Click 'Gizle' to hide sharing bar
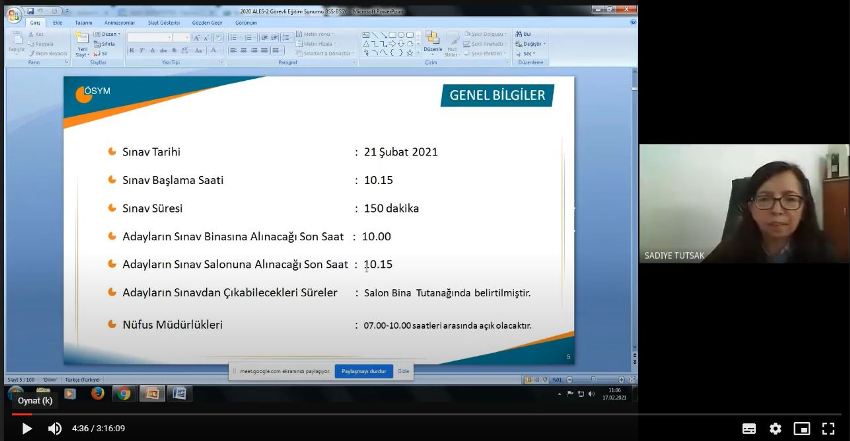Viewport: 850px width, 441px height. tap(404, 371)
